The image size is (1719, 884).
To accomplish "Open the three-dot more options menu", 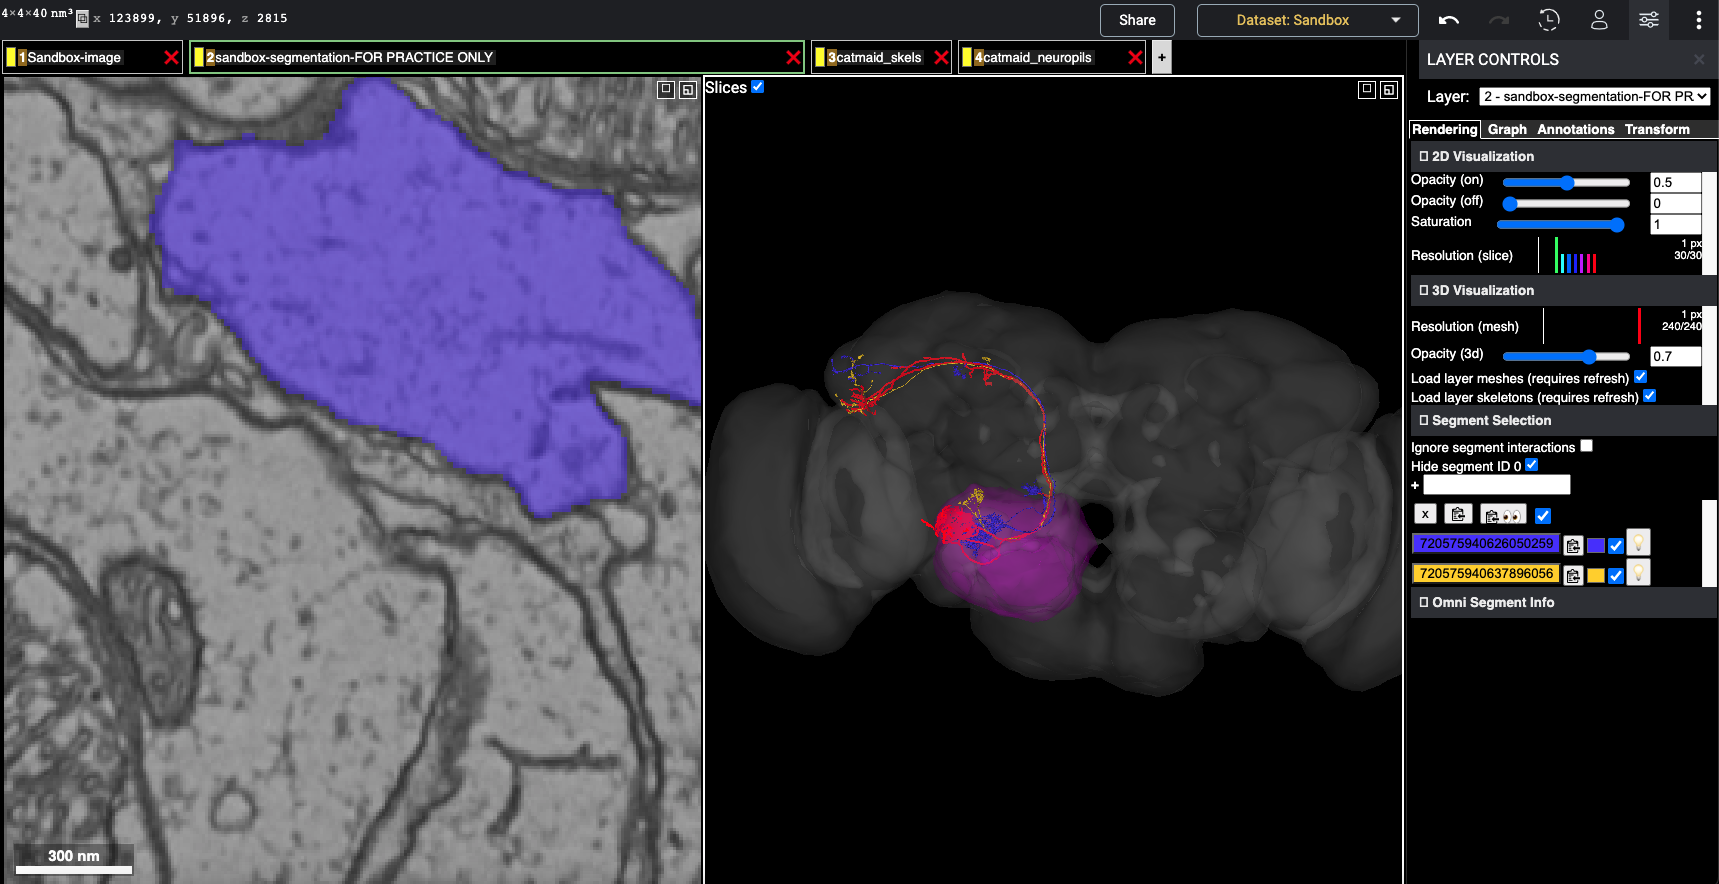I will point(1698,20).
